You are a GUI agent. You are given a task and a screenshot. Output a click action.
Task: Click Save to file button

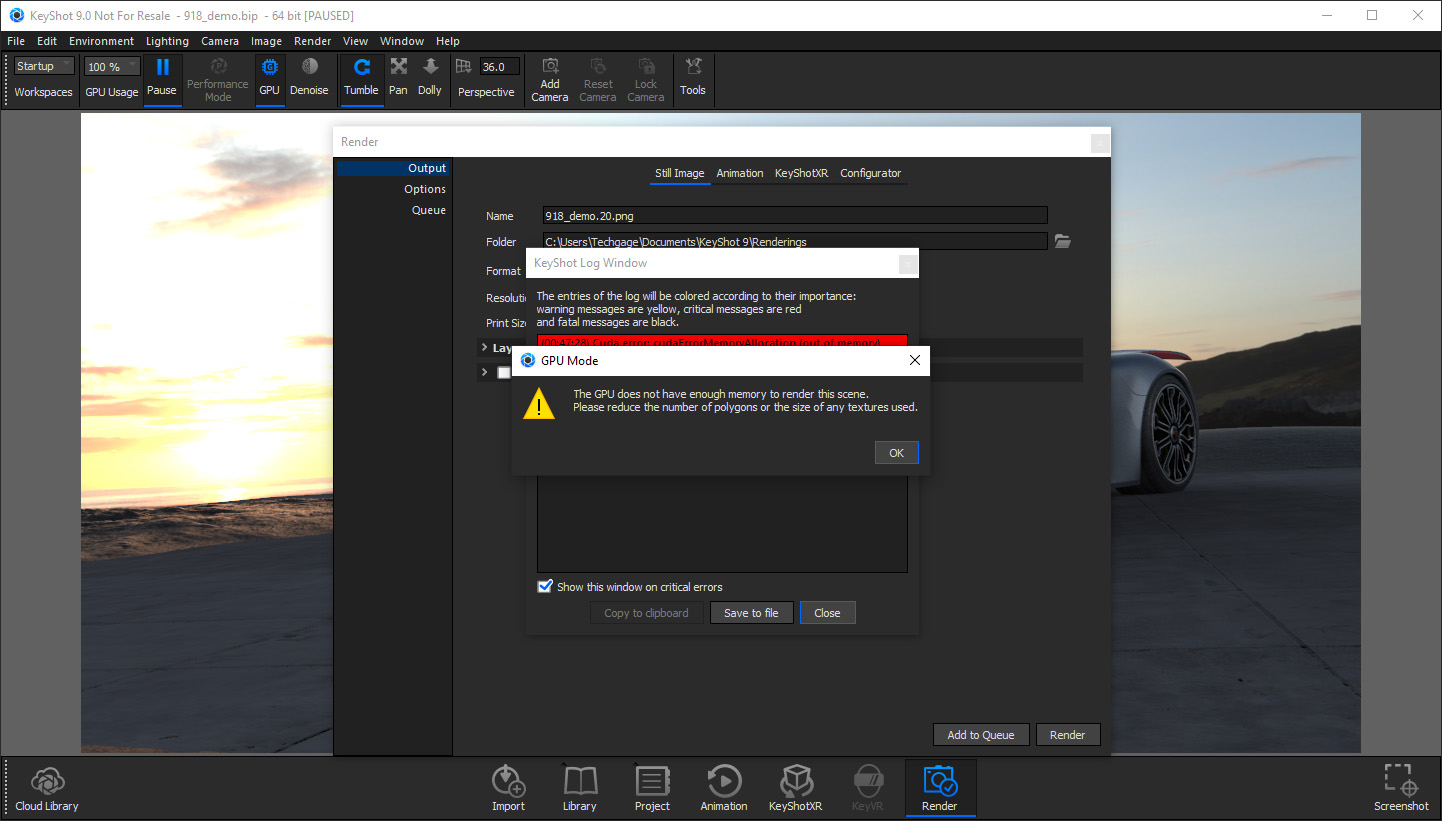tap(751, 613)
